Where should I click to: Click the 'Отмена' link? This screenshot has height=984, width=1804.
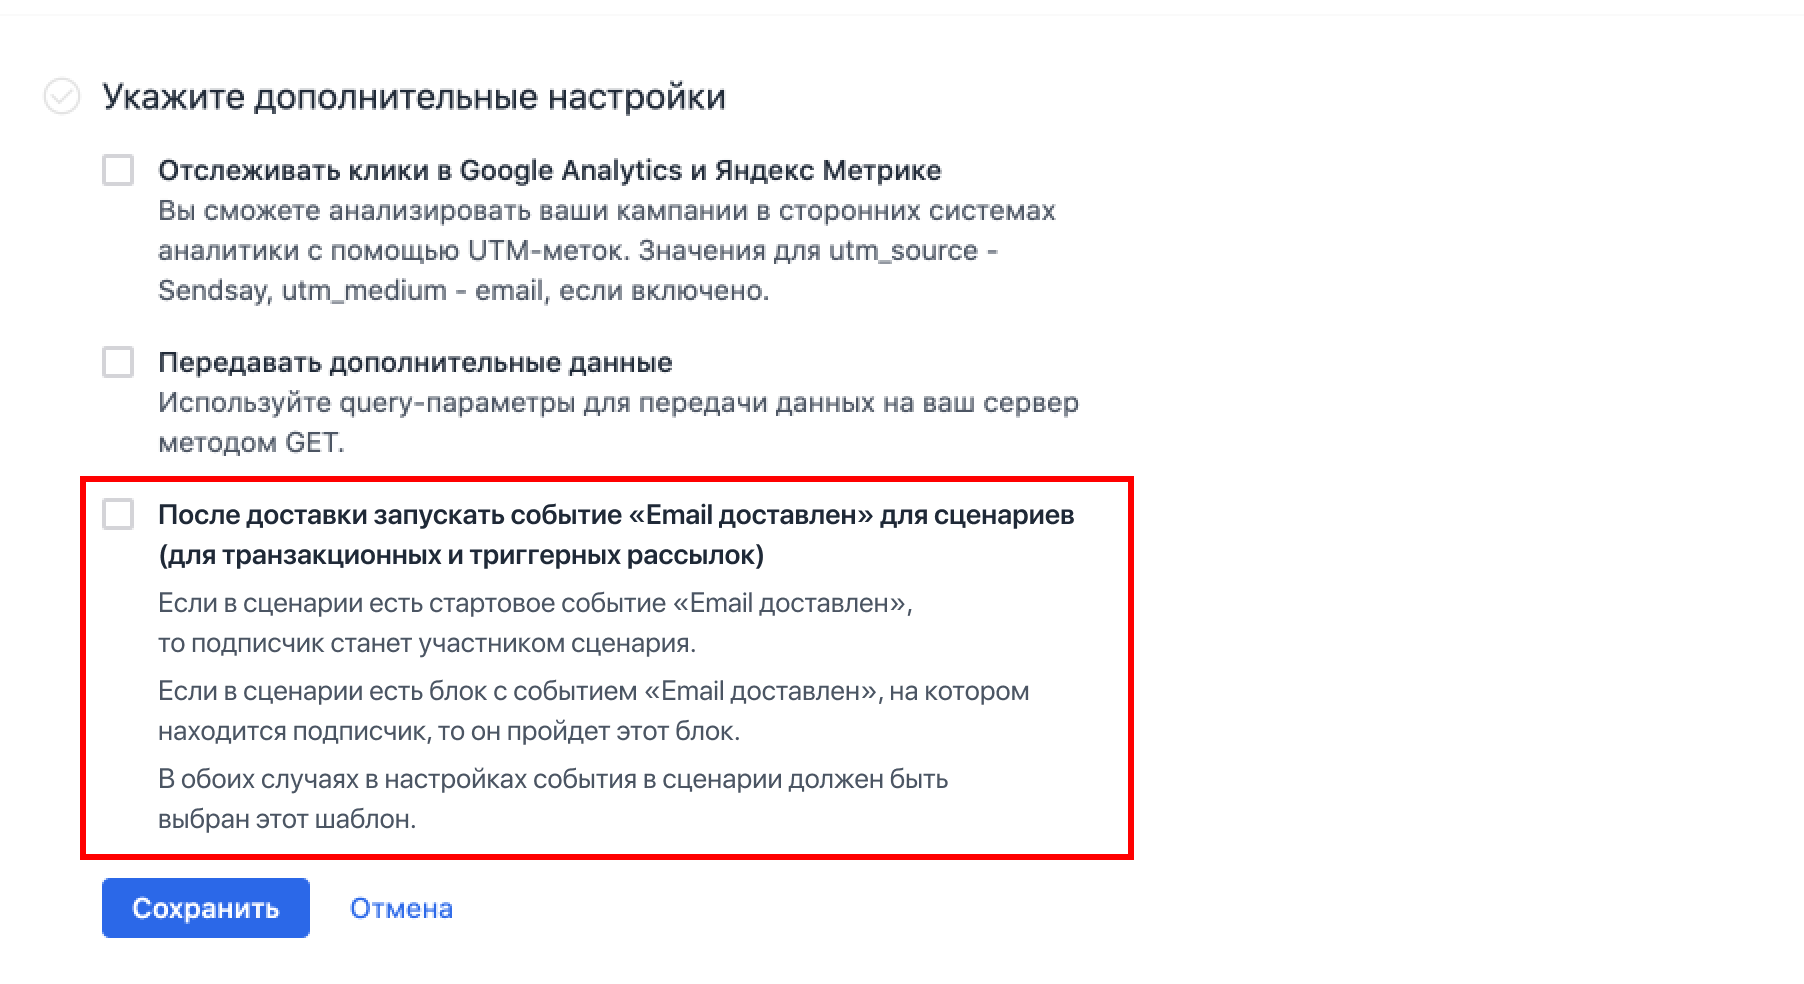(x=401, y=908)
